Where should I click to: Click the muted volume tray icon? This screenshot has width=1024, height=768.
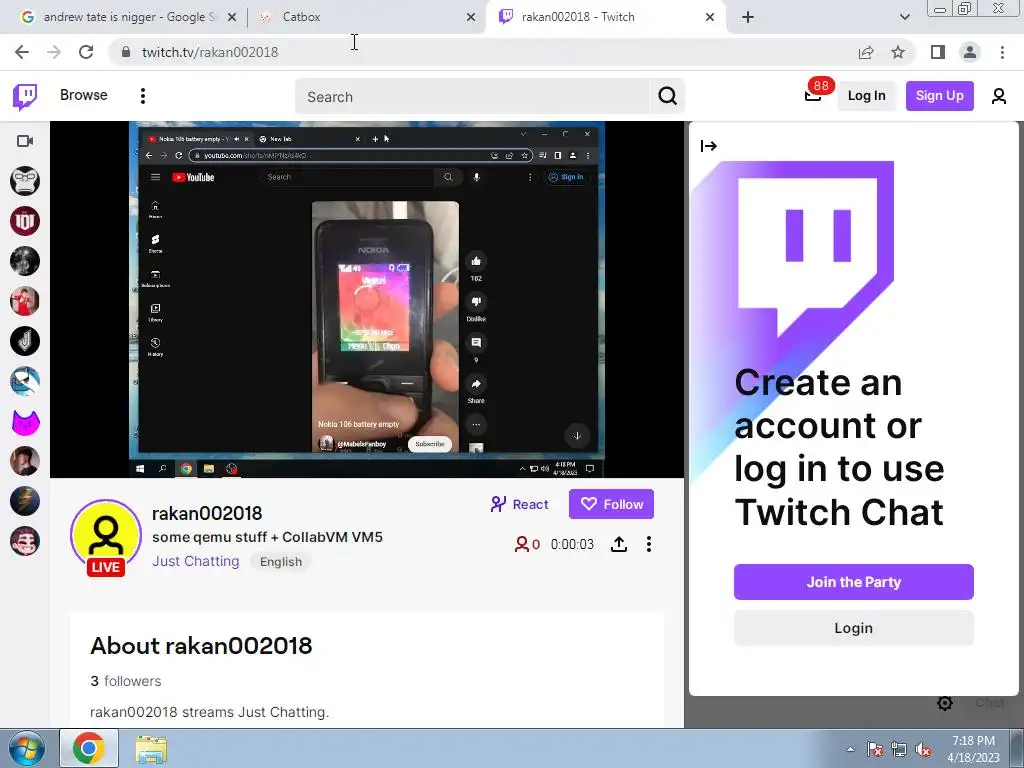[x=923, y=749]
